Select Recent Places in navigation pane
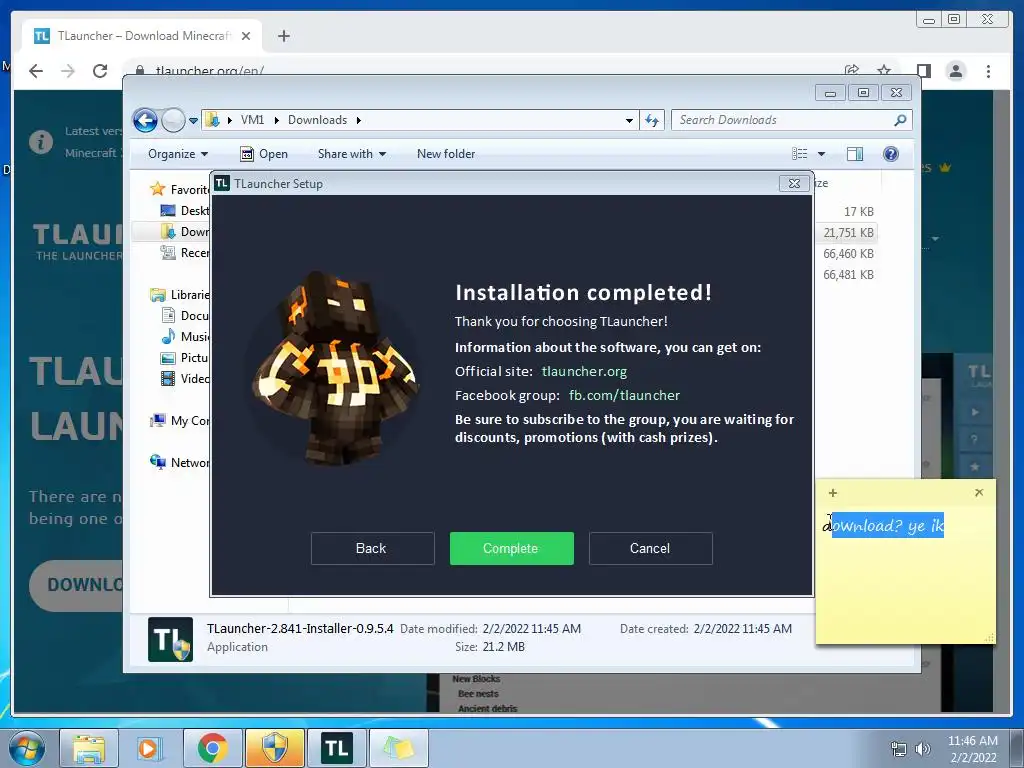The image size is (1024, 768). (x=185, y=253)
